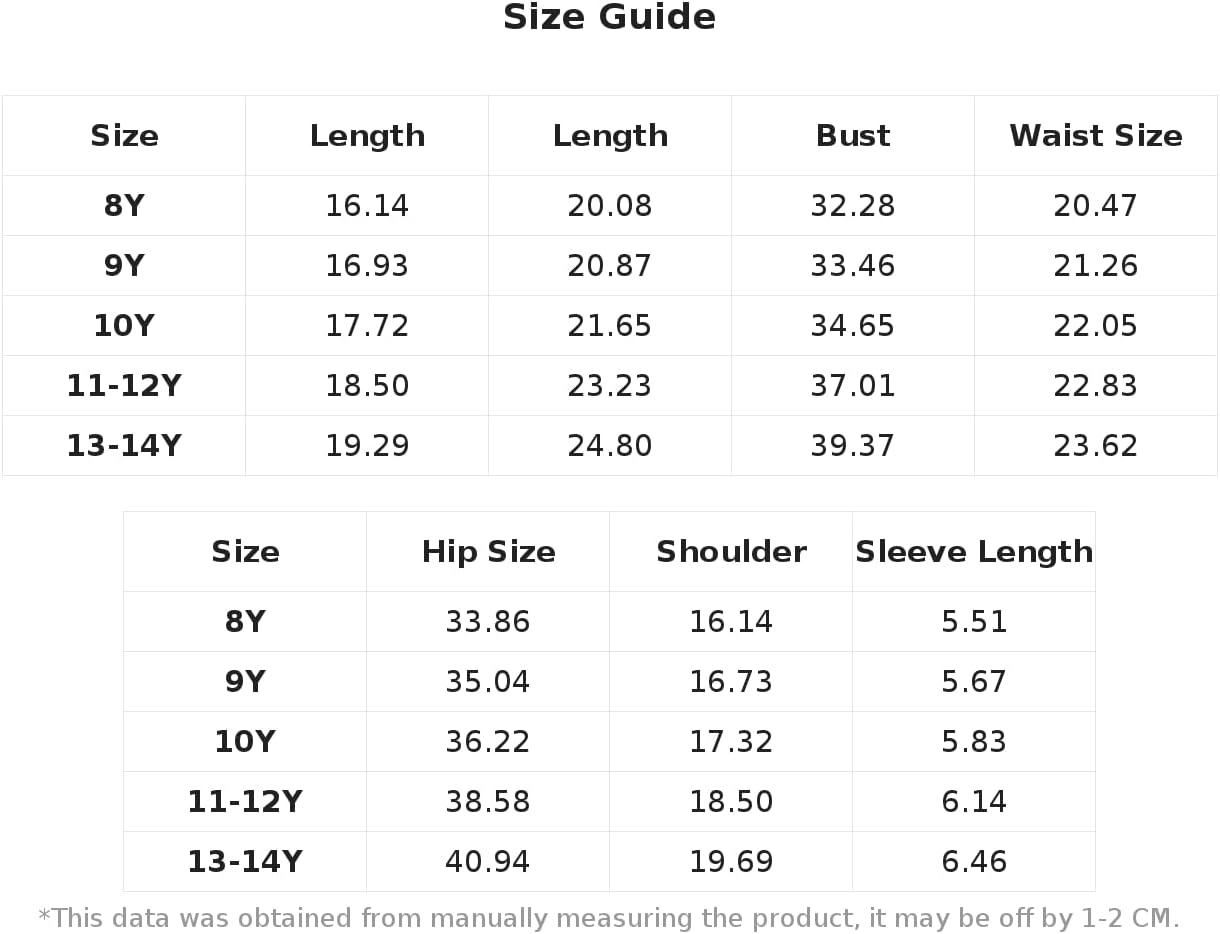Select the 13-14Y row in bottom table
Image resolution: width=1220 pixels, height=934 pixels.
(609, 862)
